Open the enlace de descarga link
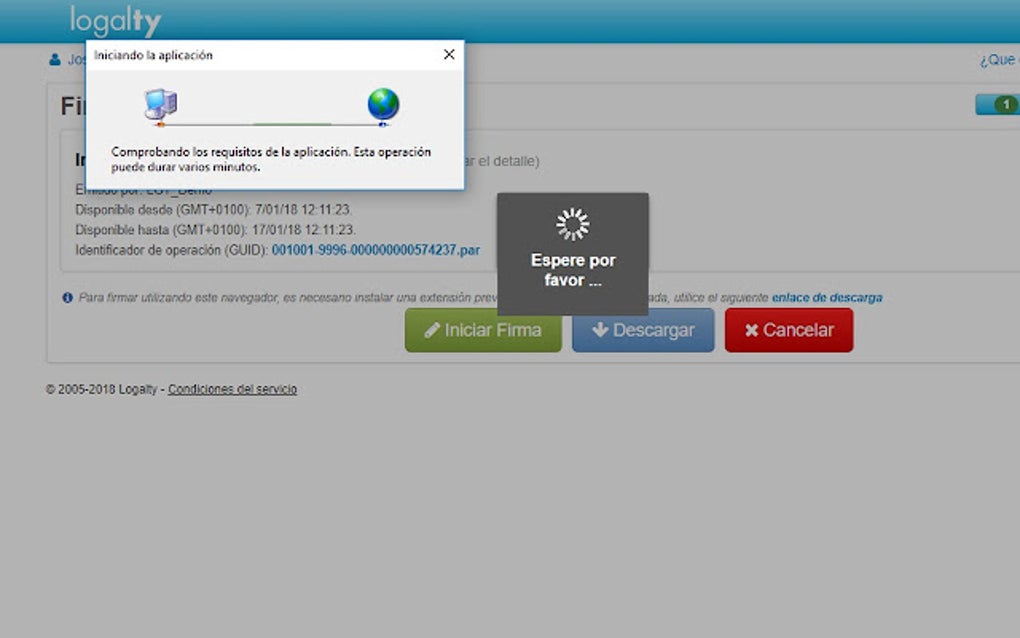 (x=826, y=297)
